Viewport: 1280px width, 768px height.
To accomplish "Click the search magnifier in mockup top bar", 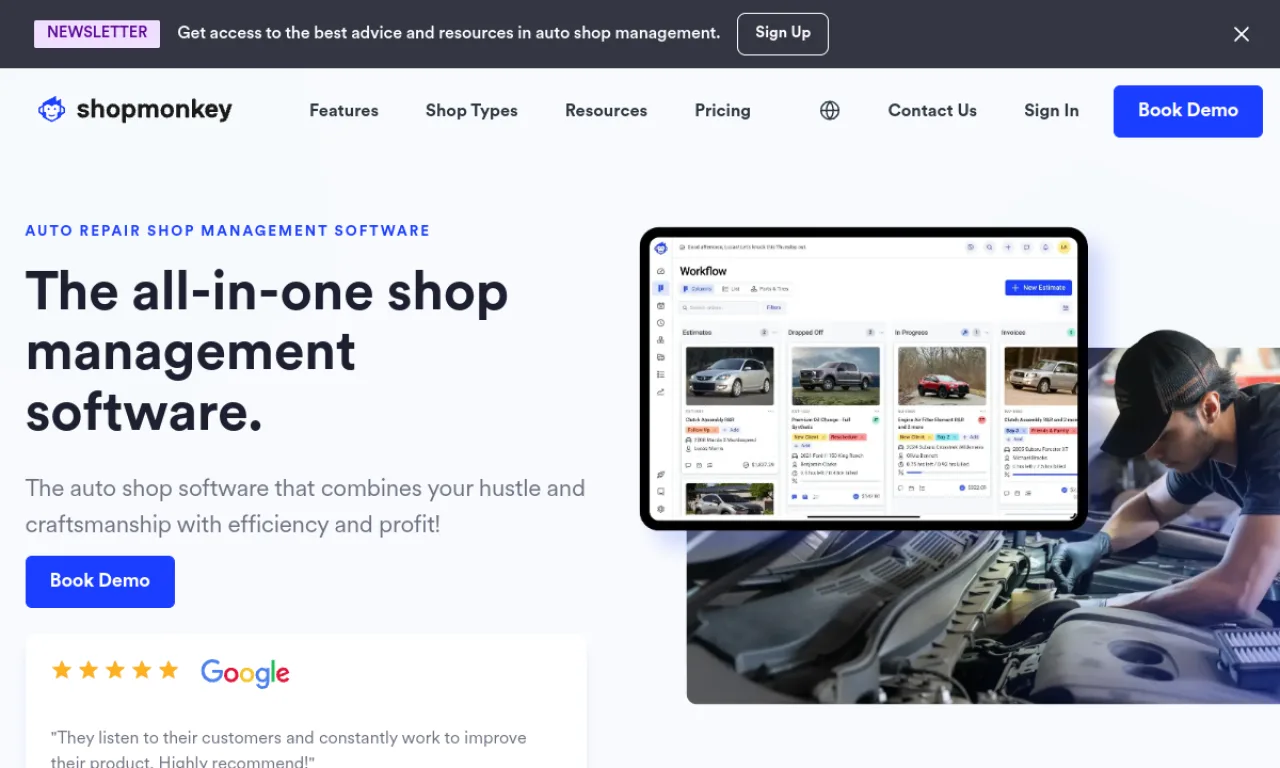I will [990, 247].
